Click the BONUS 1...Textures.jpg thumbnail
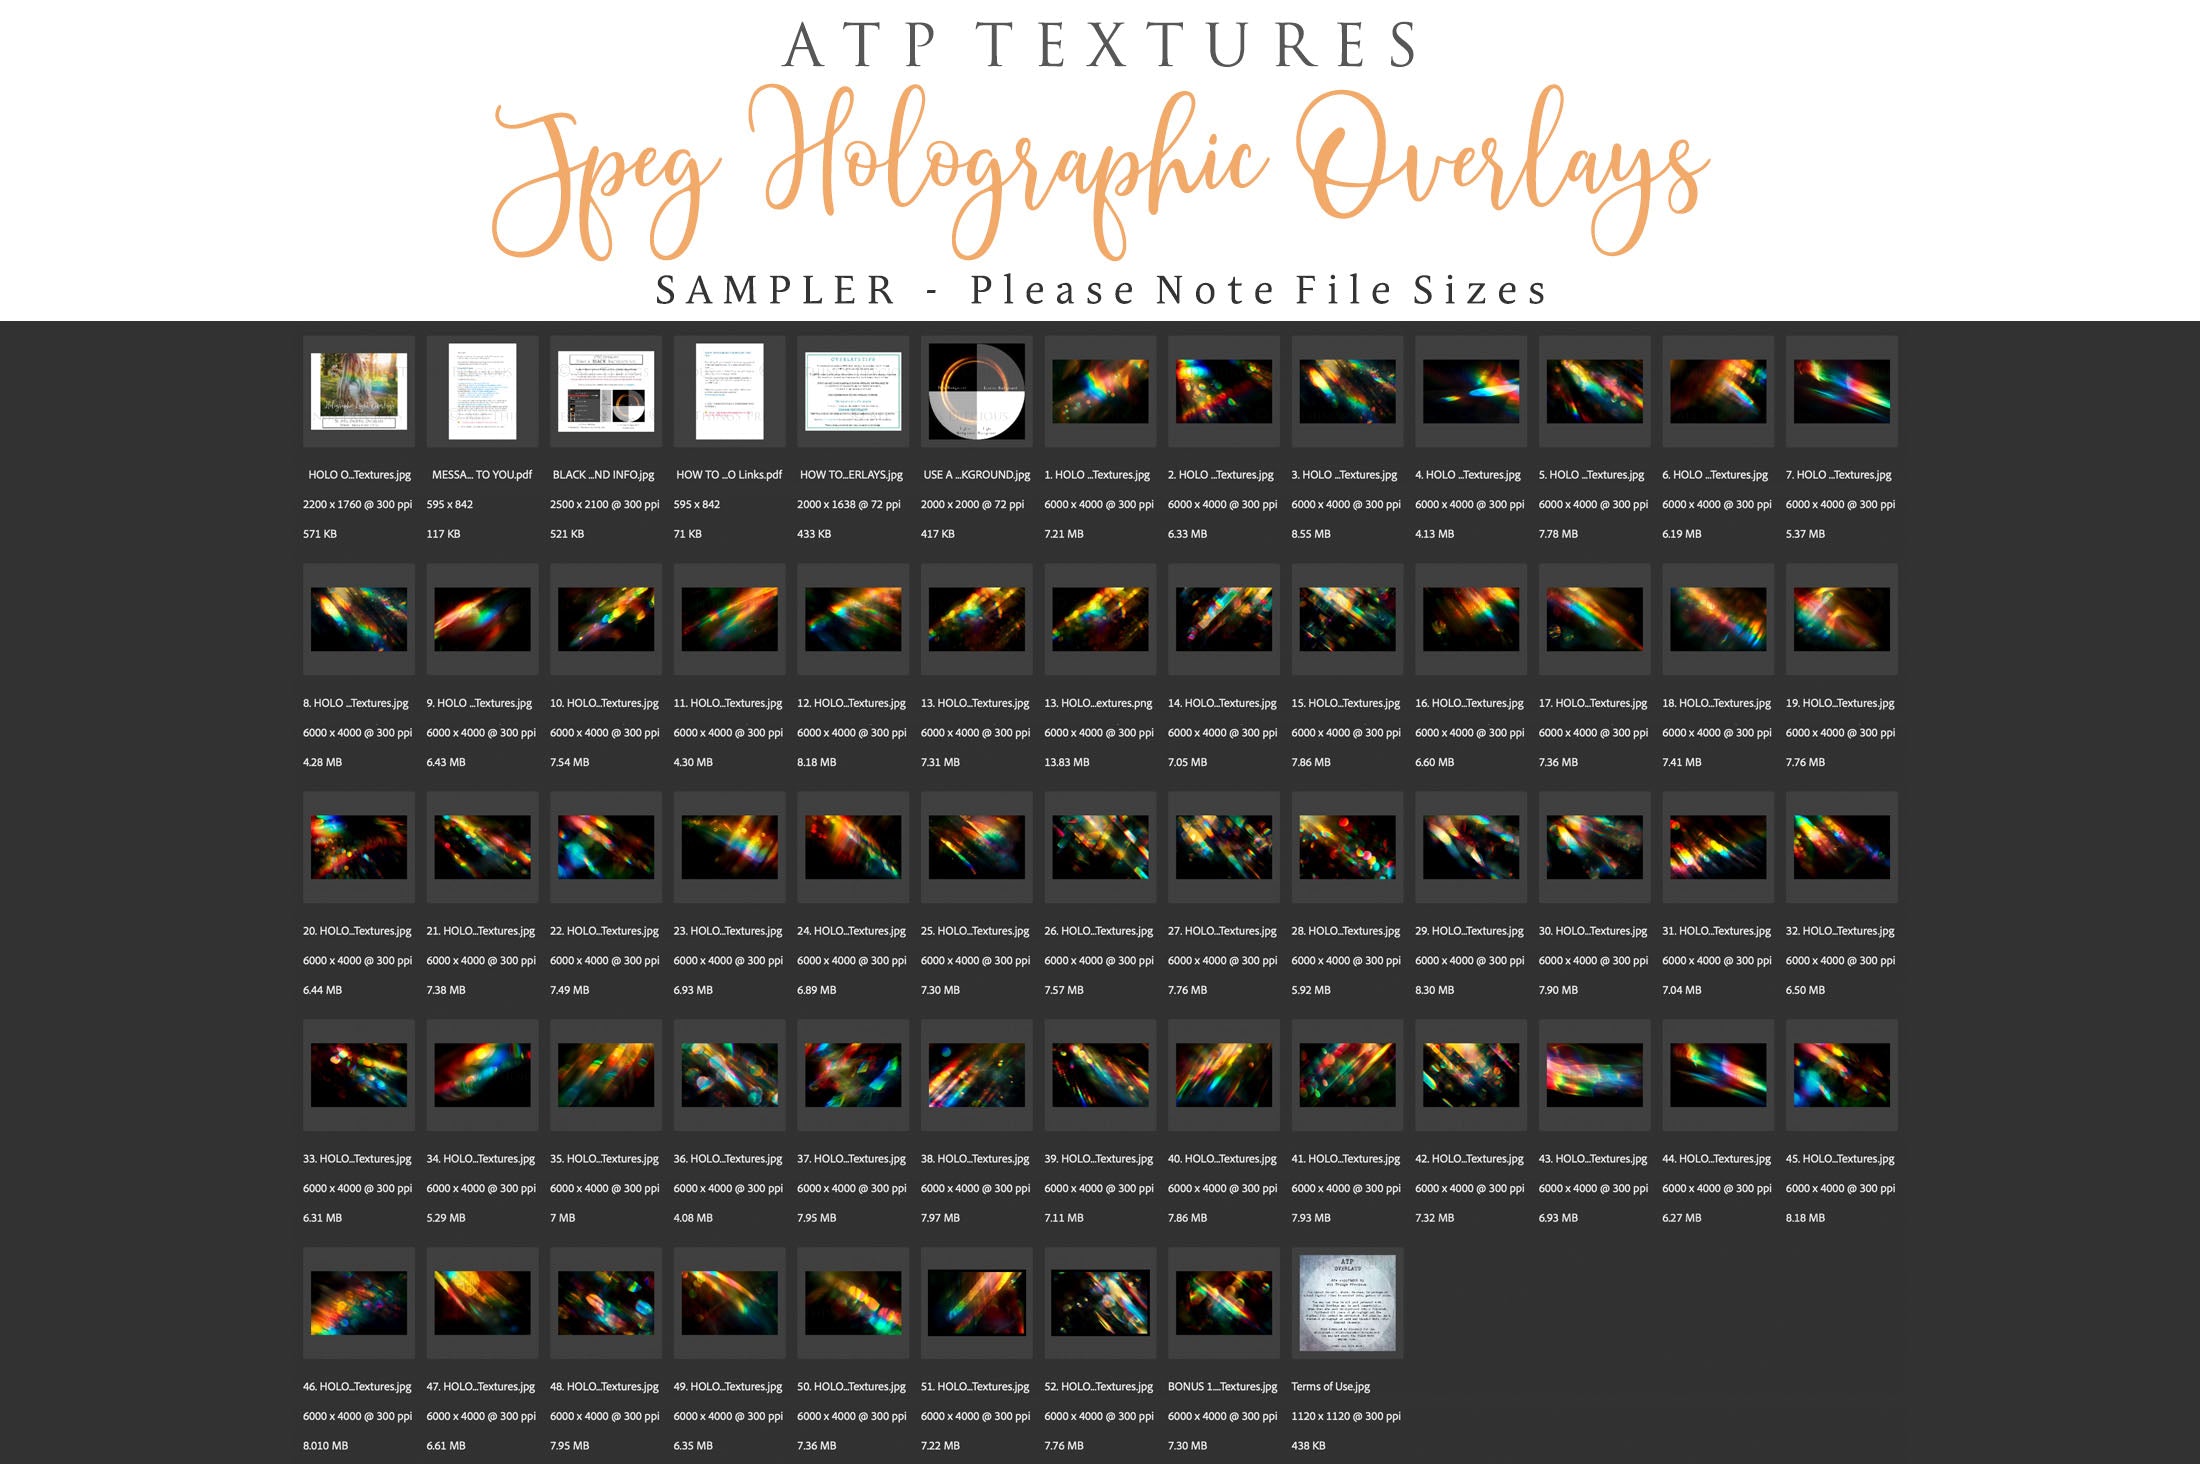The width and height of the screenshot is (2200, 1464). [1223, 1303]
